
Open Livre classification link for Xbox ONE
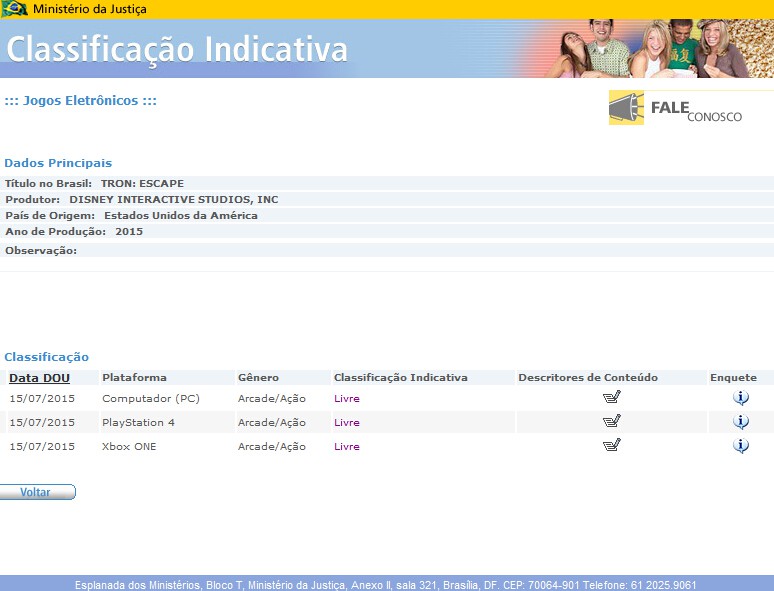tap(347, 446)
